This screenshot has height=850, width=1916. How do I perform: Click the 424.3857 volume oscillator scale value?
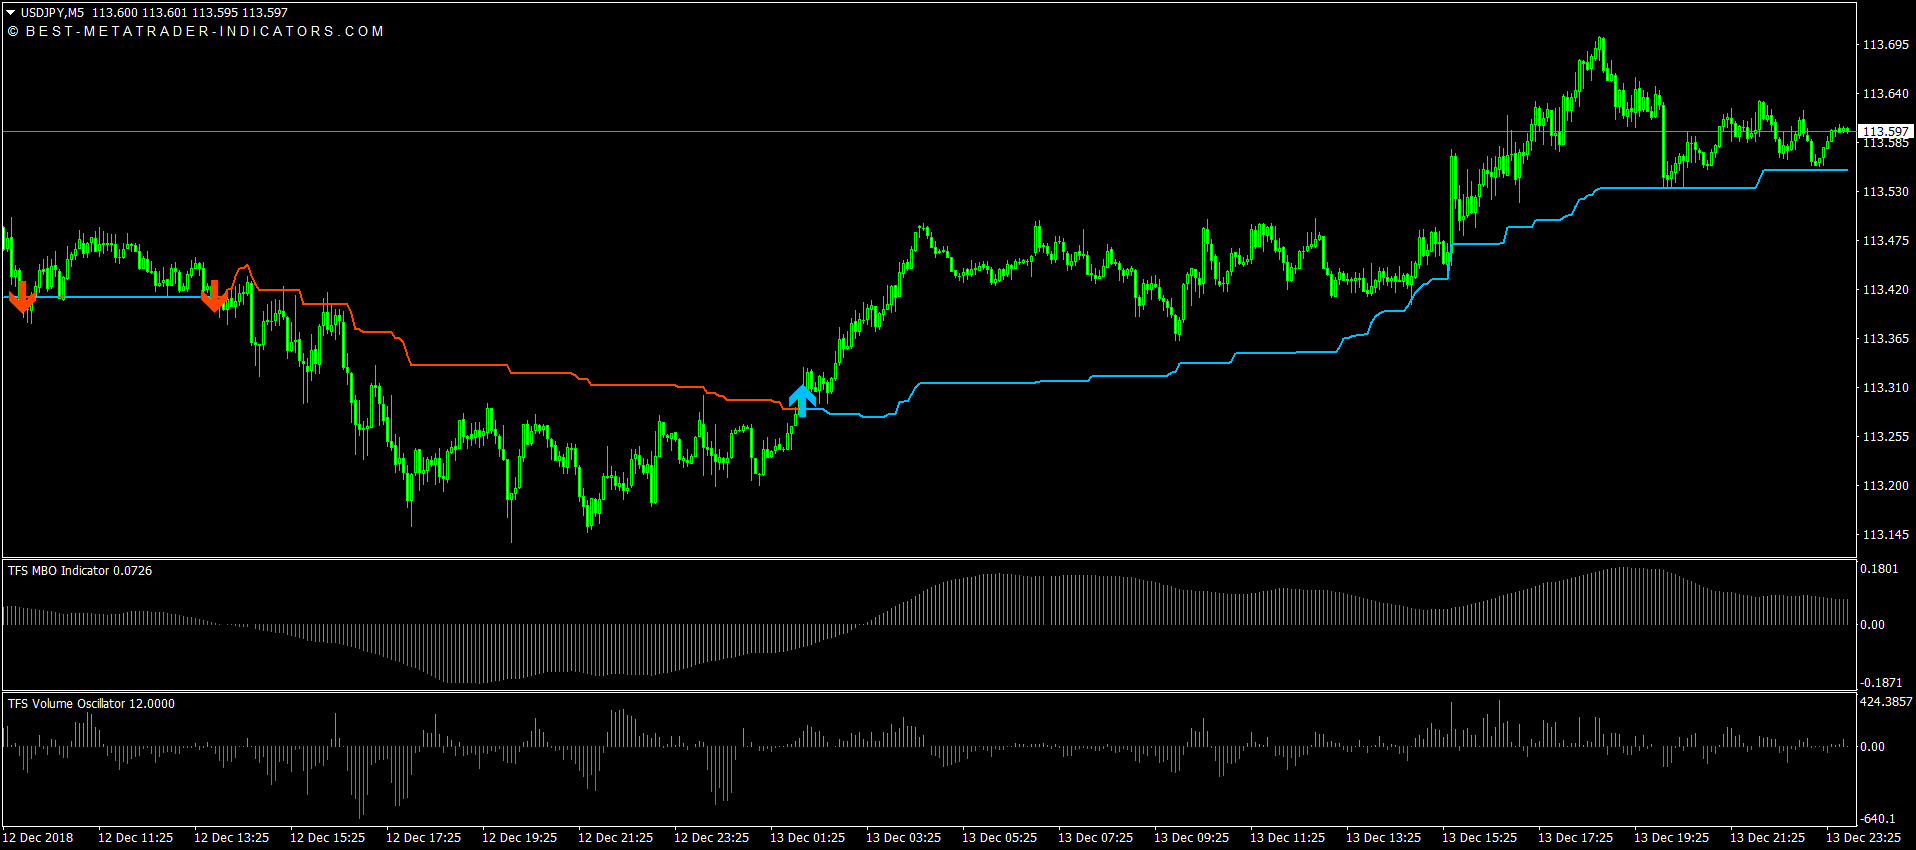(1885, 702)
